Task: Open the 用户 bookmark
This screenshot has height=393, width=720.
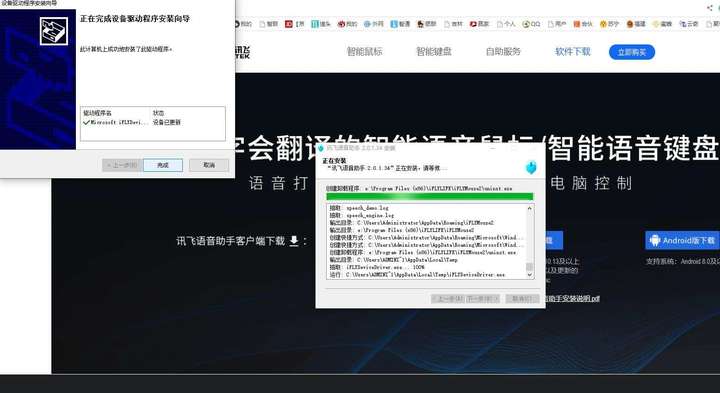Action: [x=557, y=24]
